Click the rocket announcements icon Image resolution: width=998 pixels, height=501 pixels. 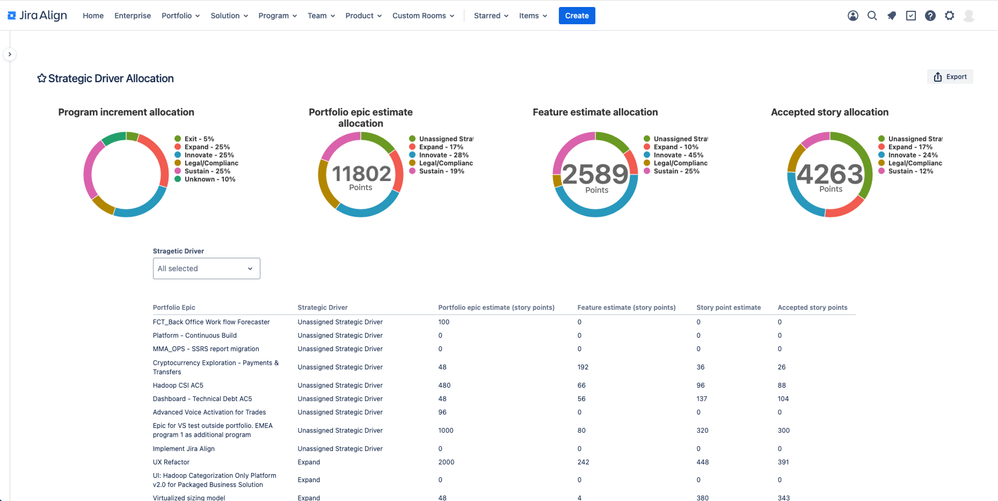[892, 16]
